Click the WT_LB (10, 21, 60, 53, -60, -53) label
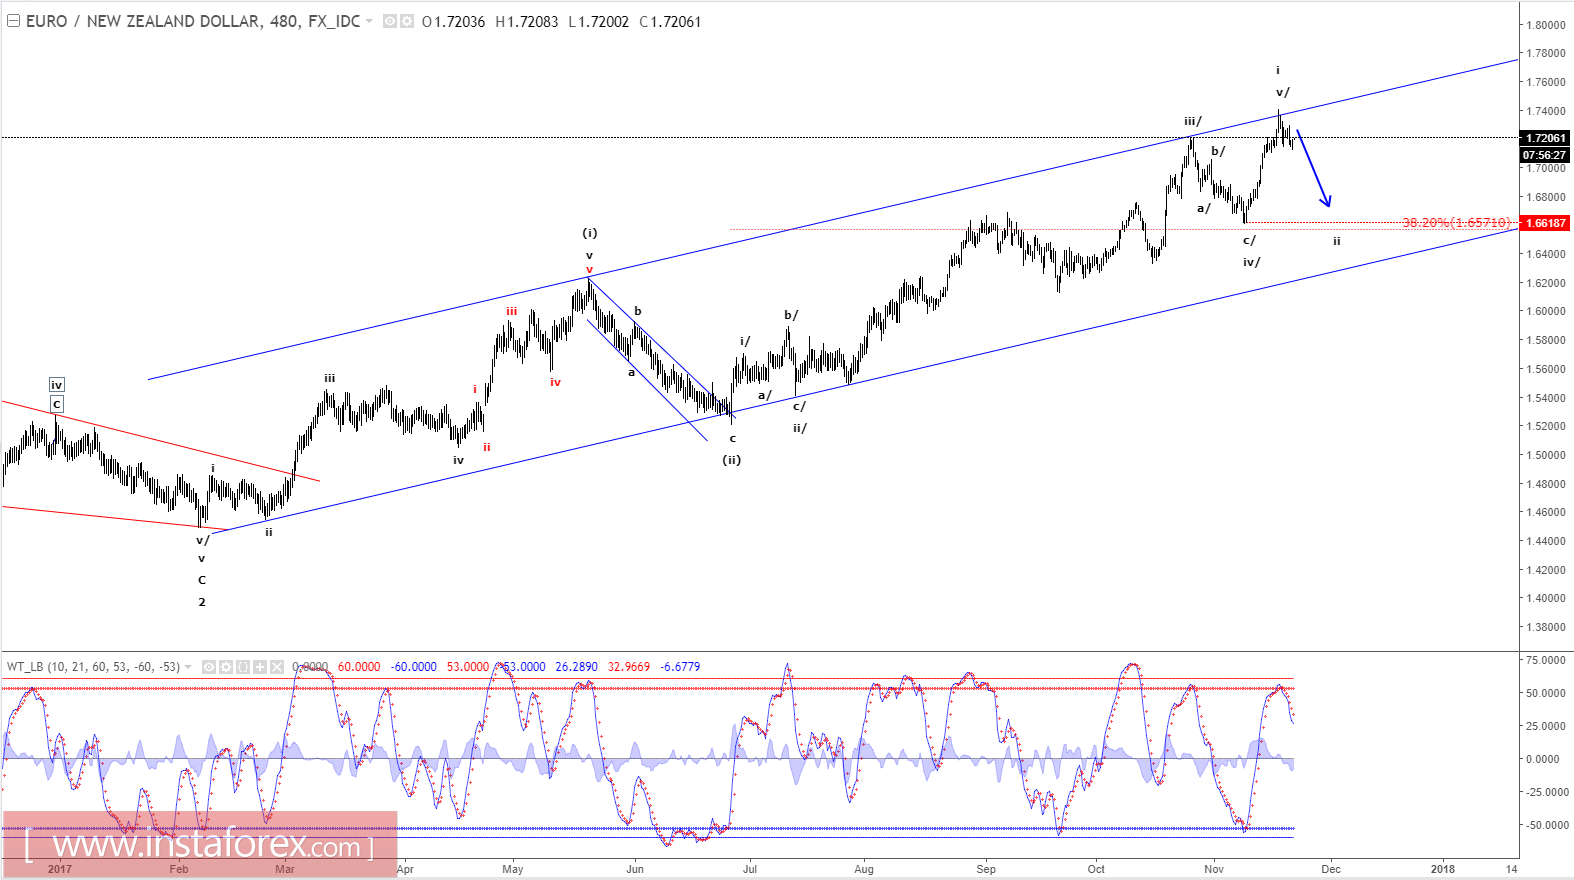The height and width of the screenshot is (880, 1574). tap(93, 667)
